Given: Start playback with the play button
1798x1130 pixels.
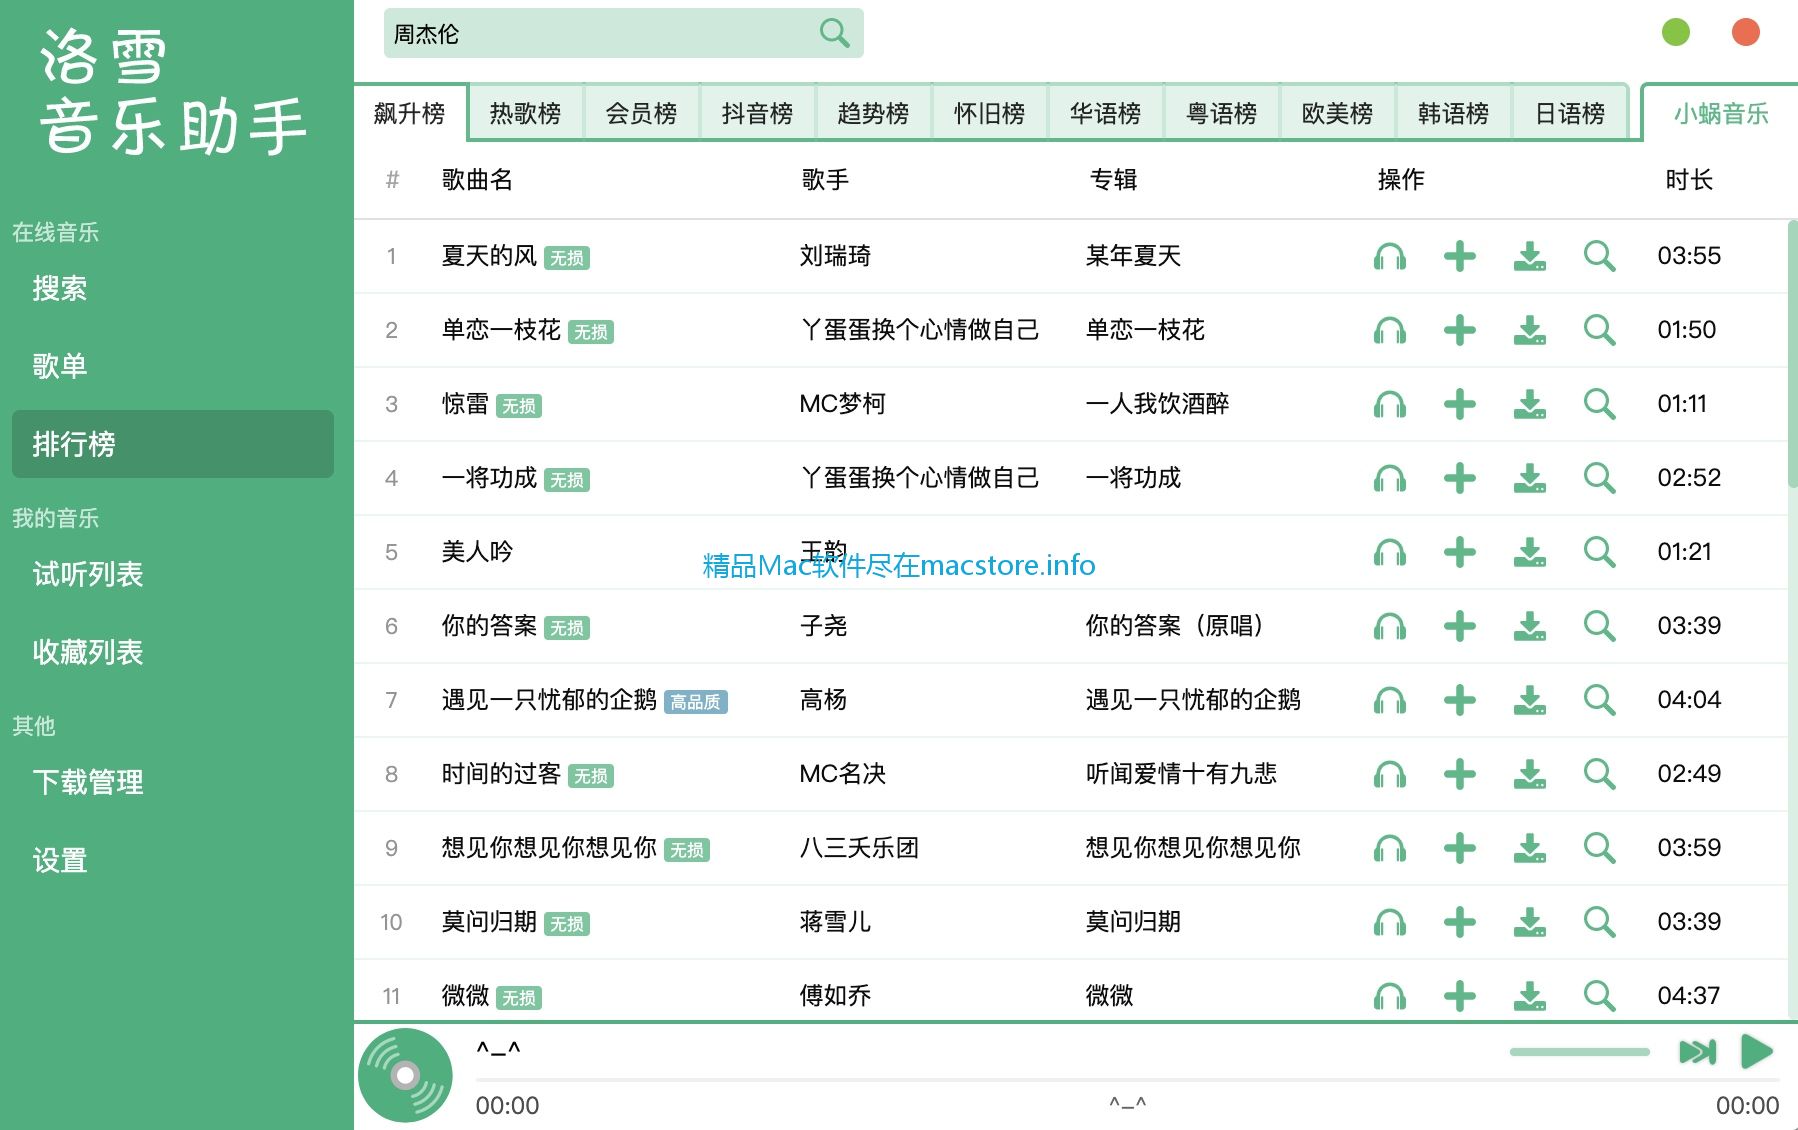Looking at the screenshot, I should [x=1757, y=1052].
